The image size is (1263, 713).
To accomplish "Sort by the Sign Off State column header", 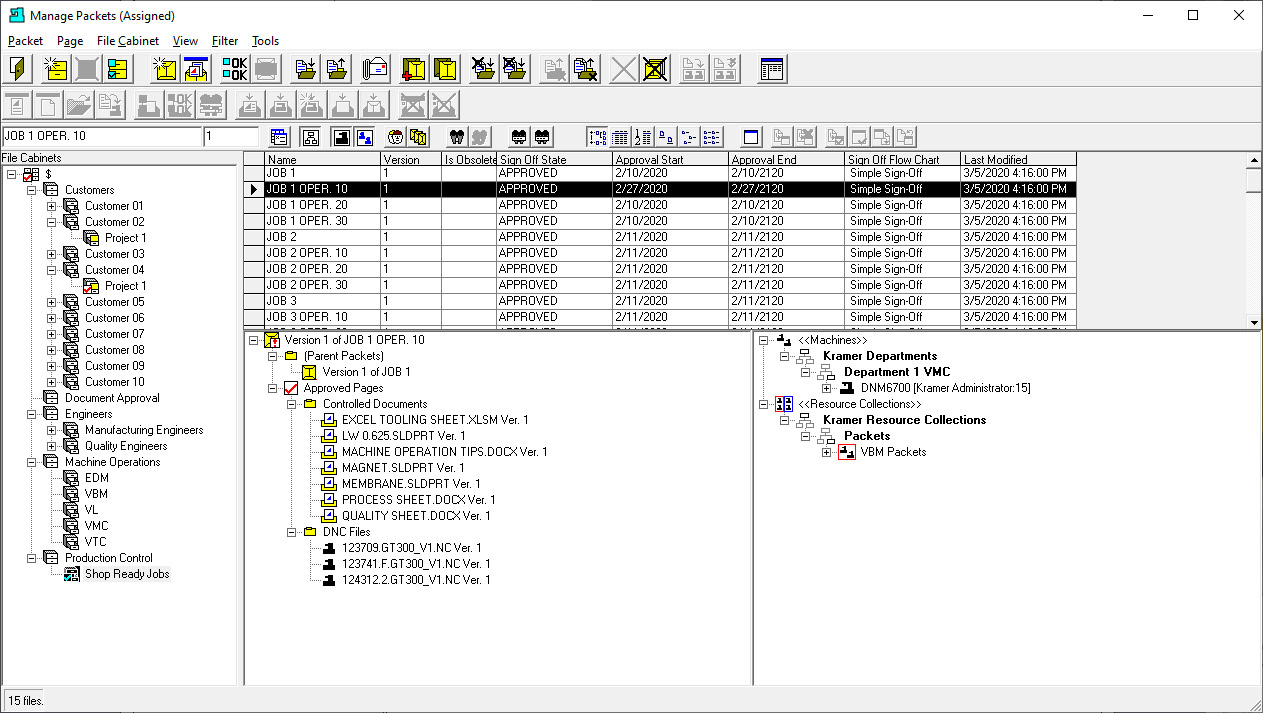I will click(554, 159).
